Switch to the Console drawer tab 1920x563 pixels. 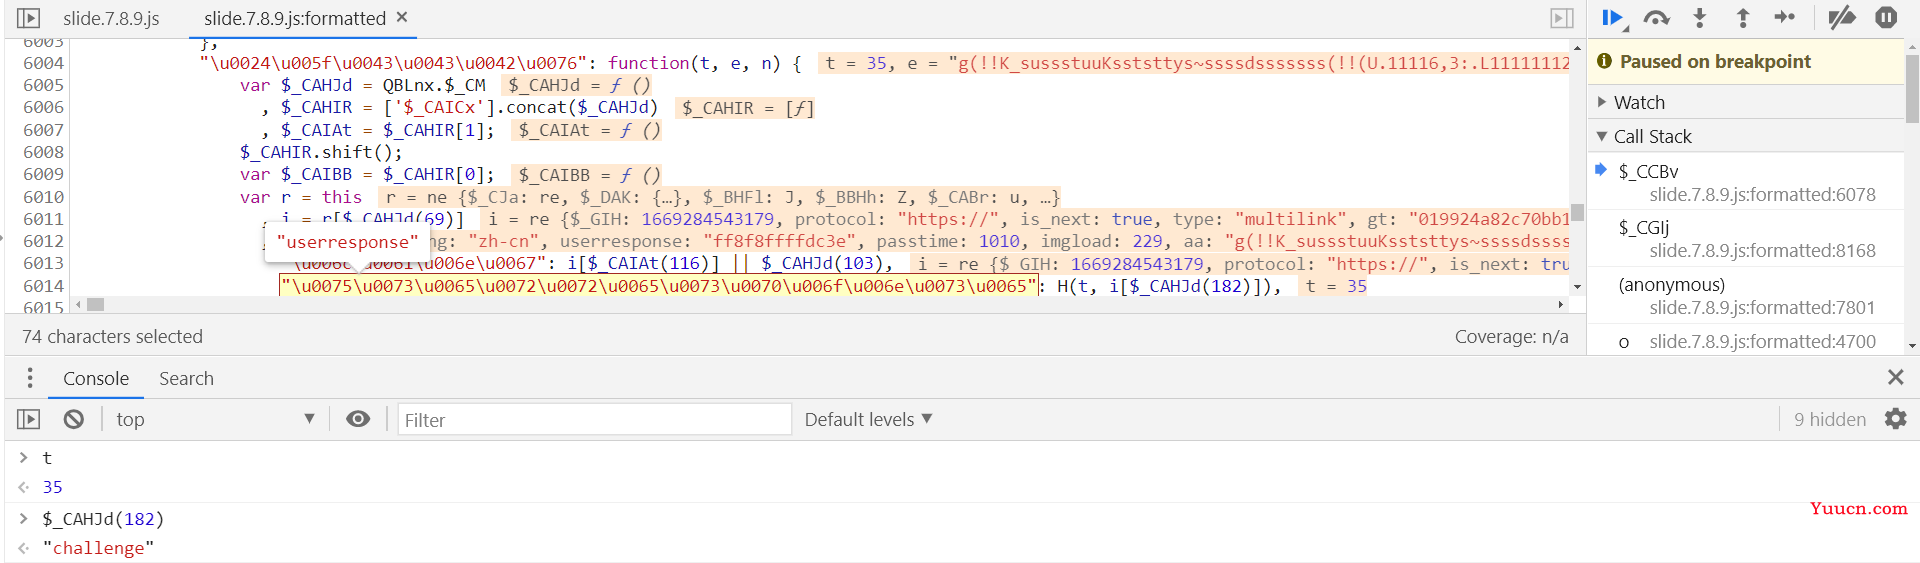coord(96,378)
